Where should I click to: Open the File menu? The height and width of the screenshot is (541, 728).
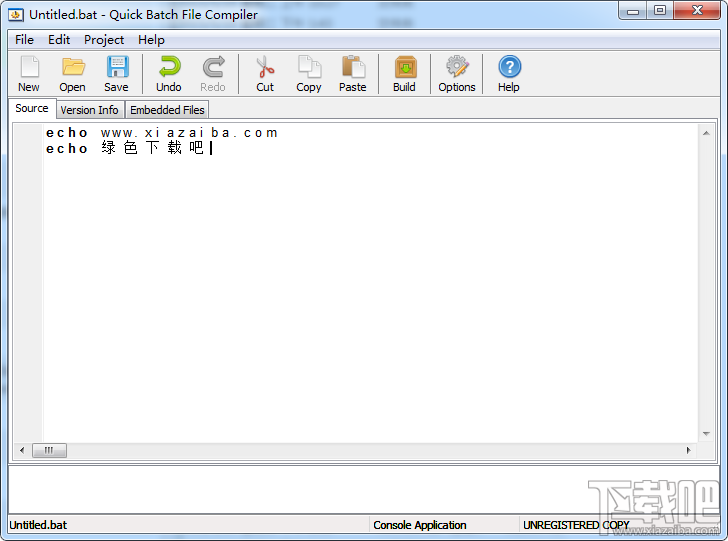pyautogui.click(x=24, y=40)
